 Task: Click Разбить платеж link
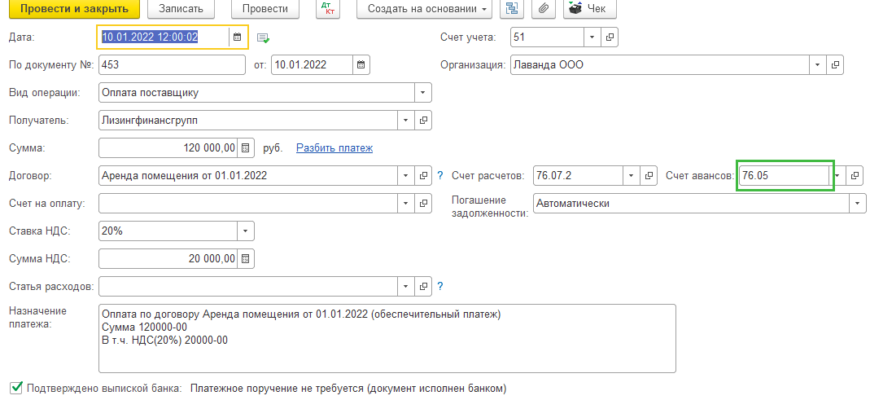(x=335, y=148)
